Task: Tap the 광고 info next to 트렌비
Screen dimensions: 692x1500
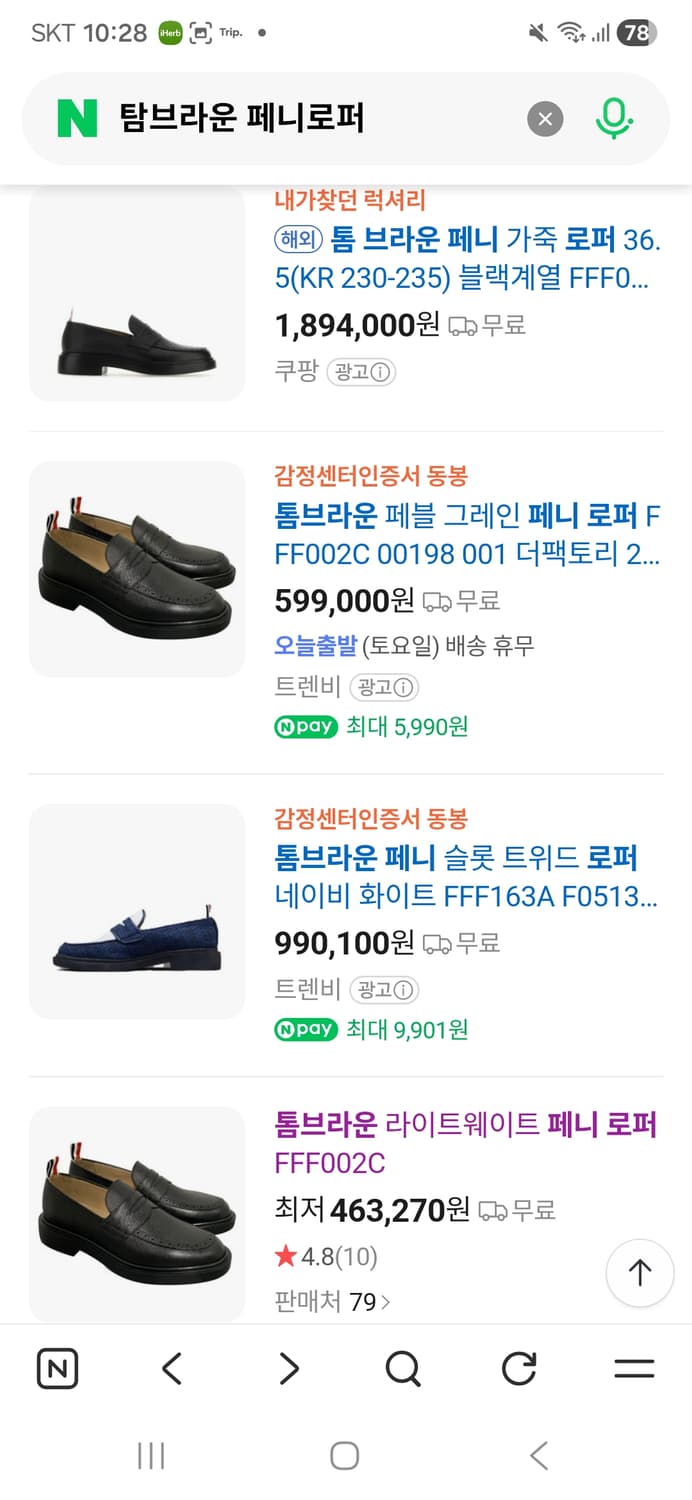Action: (385, 688)
